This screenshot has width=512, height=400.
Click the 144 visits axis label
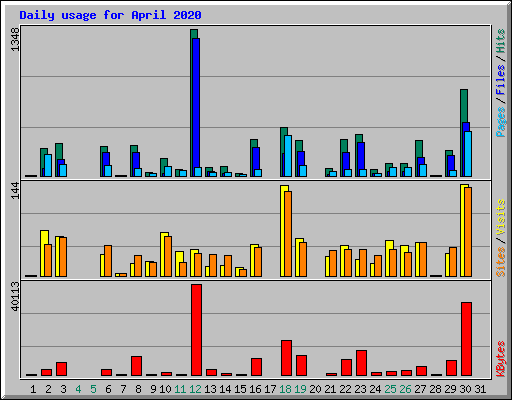(15, 191)
